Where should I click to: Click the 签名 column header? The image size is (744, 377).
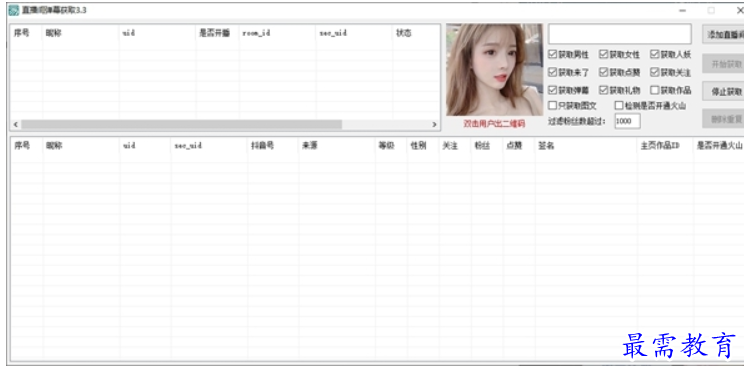(x=586, y=146)
